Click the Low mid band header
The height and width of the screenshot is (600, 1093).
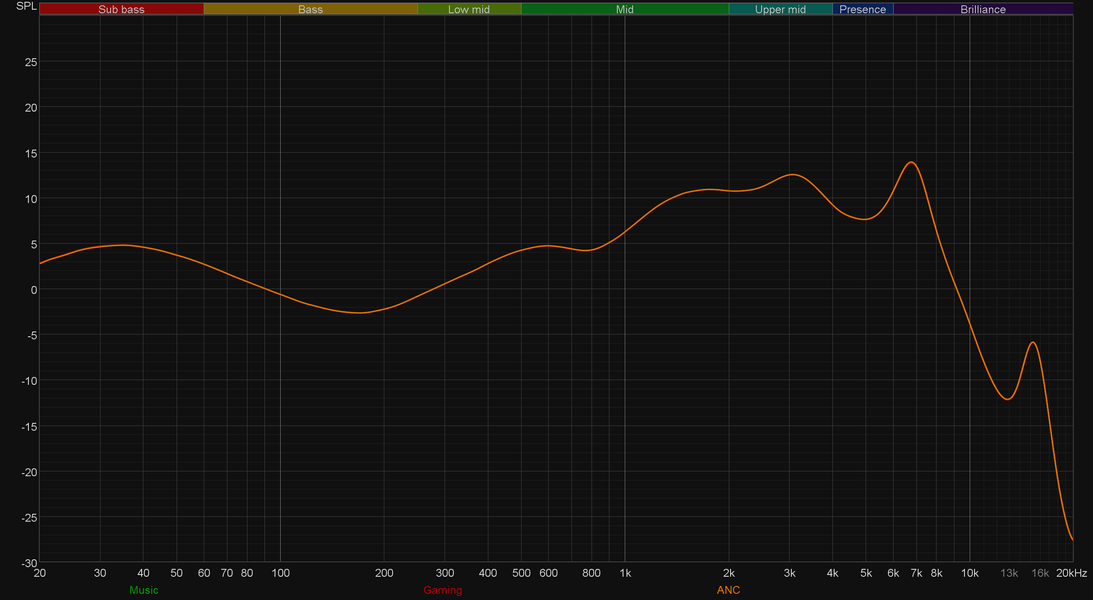click(x=469, y=10)
